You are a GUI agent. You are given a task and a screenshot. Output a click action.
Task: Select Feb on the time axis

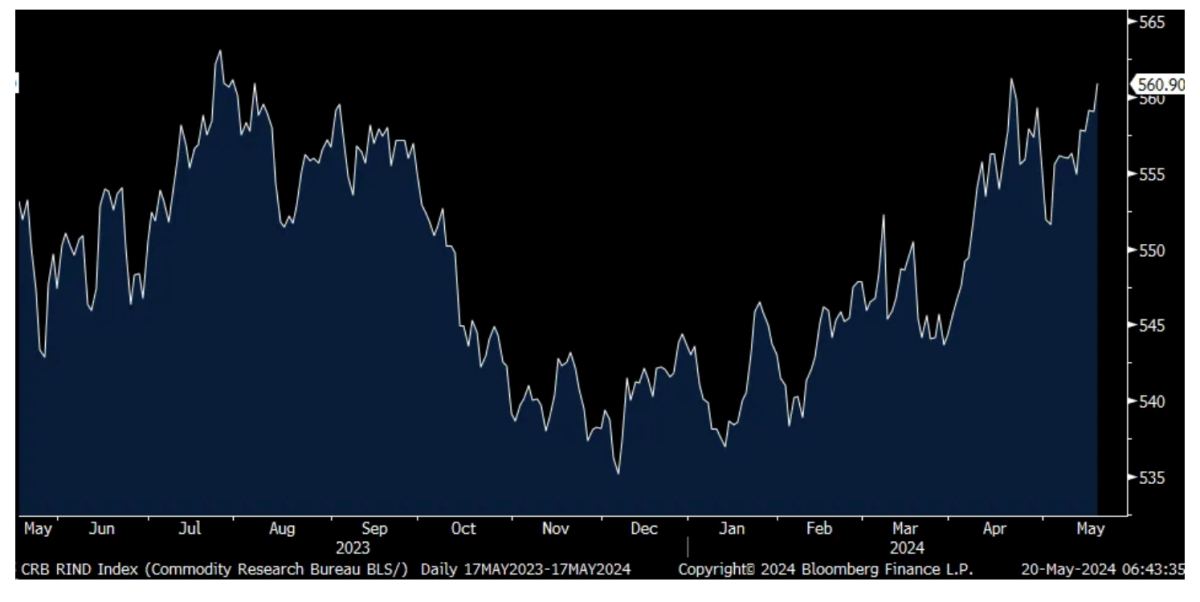click(819, 528)
